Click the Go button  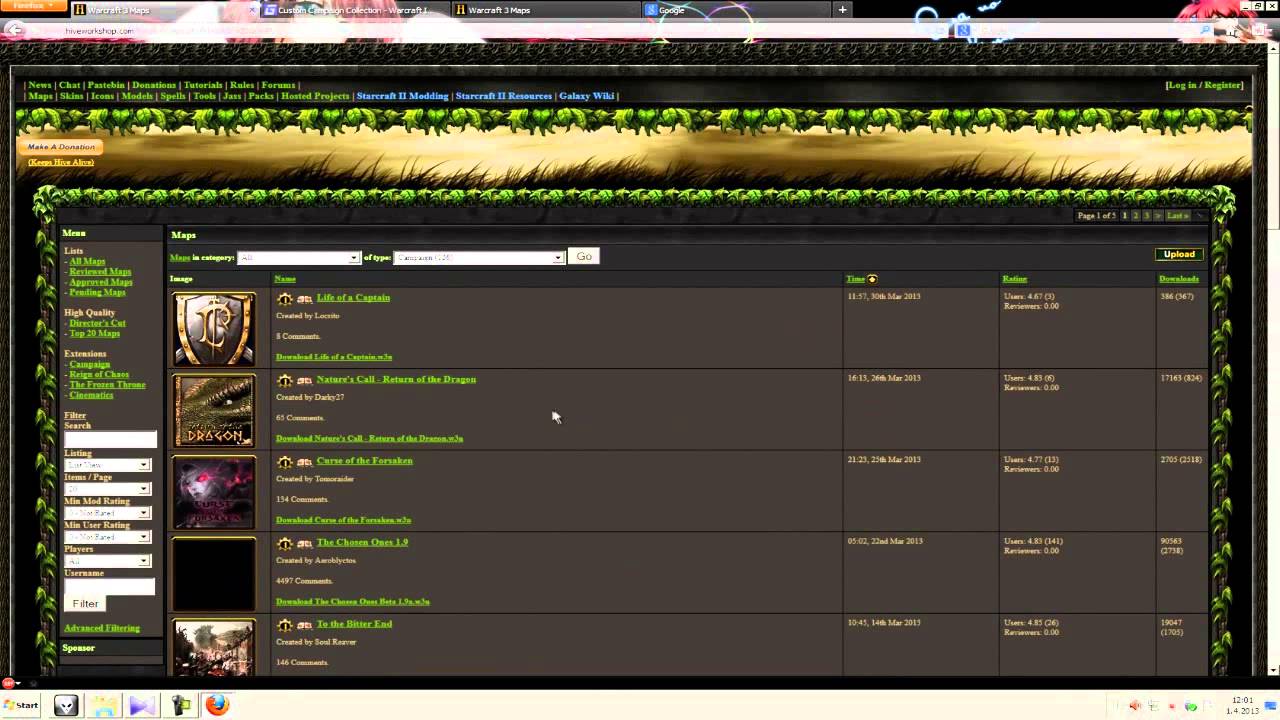[x=584, y=256]
